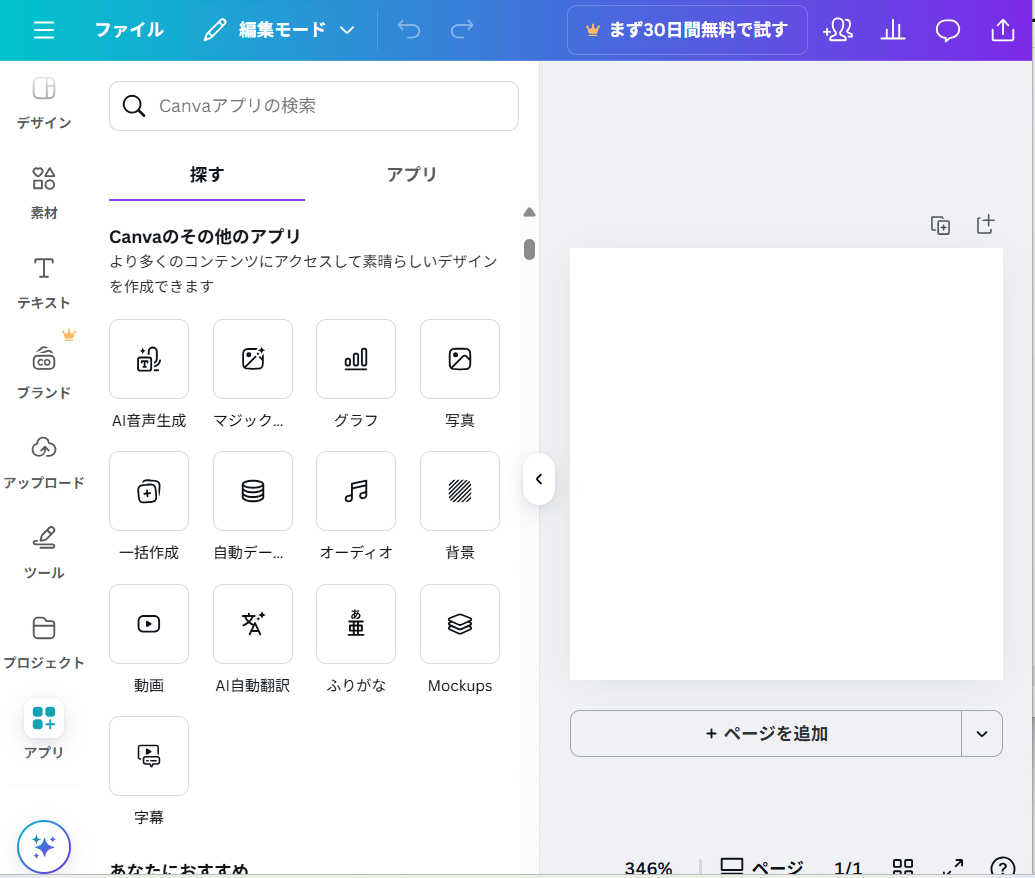Open the テキスト sidebar panel
Image resolution: width=1035 pixels, height=878 pixels.
44,283
